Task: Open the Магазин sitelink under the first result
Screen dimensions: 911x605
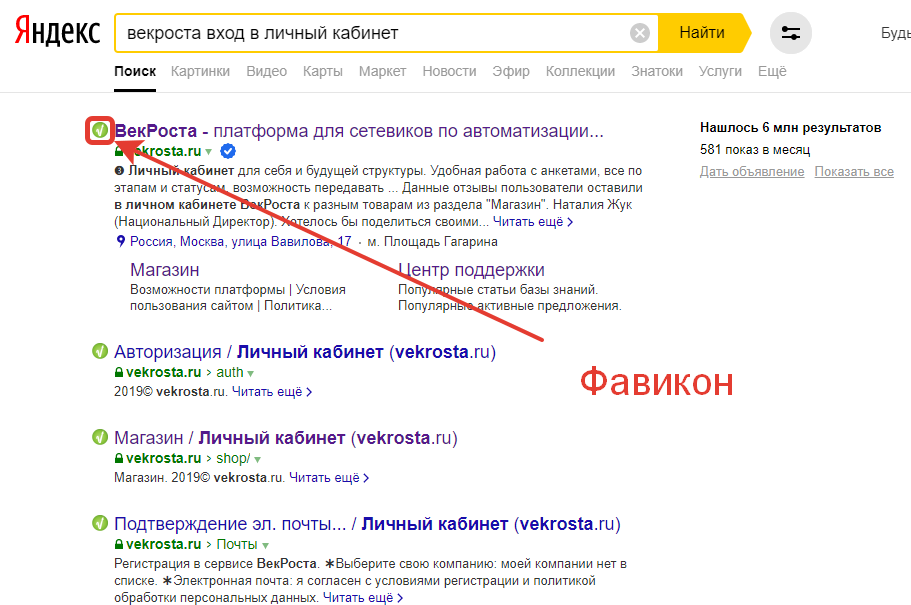Action: click(x=164, y=270)
